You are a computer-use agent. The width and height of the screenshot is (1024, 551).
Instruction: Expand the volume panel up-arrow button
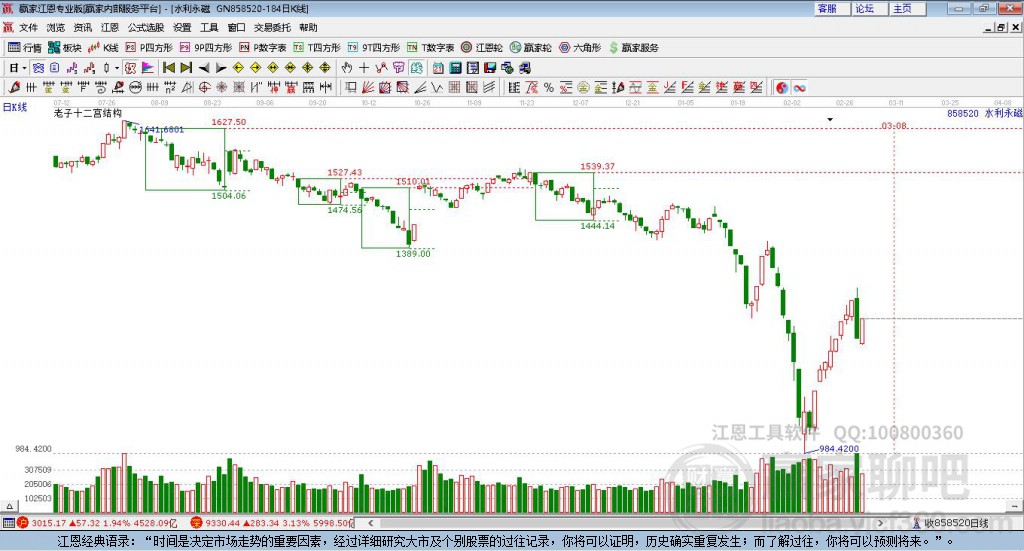pyautogui.click(x=9, y=506)
